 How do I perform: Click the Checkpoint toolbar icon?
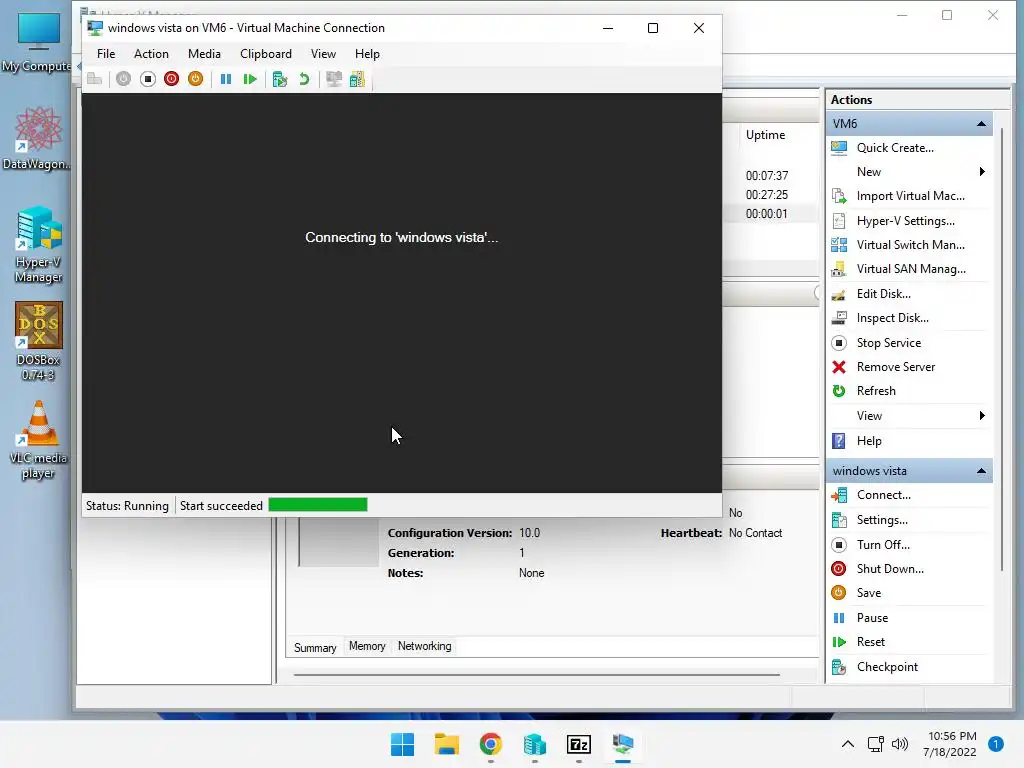(280, 79)
